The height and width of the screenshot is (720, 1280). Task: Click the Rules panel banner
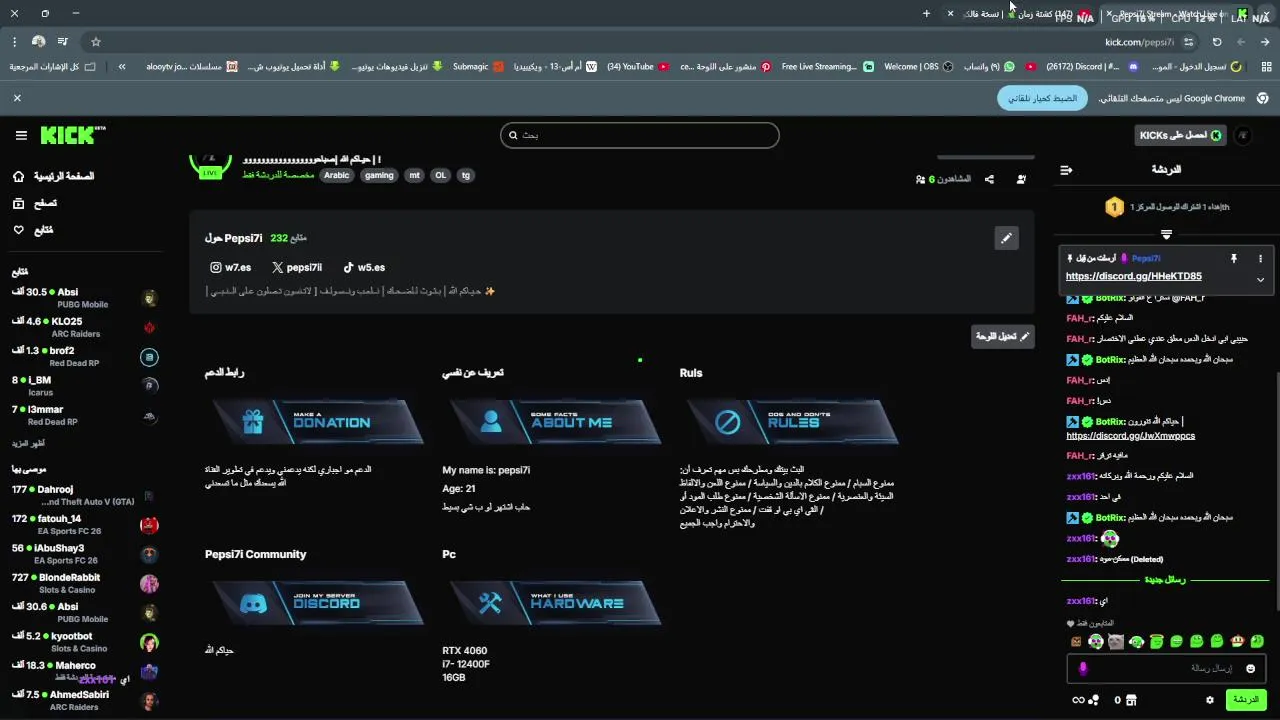(x=792, y=422)
